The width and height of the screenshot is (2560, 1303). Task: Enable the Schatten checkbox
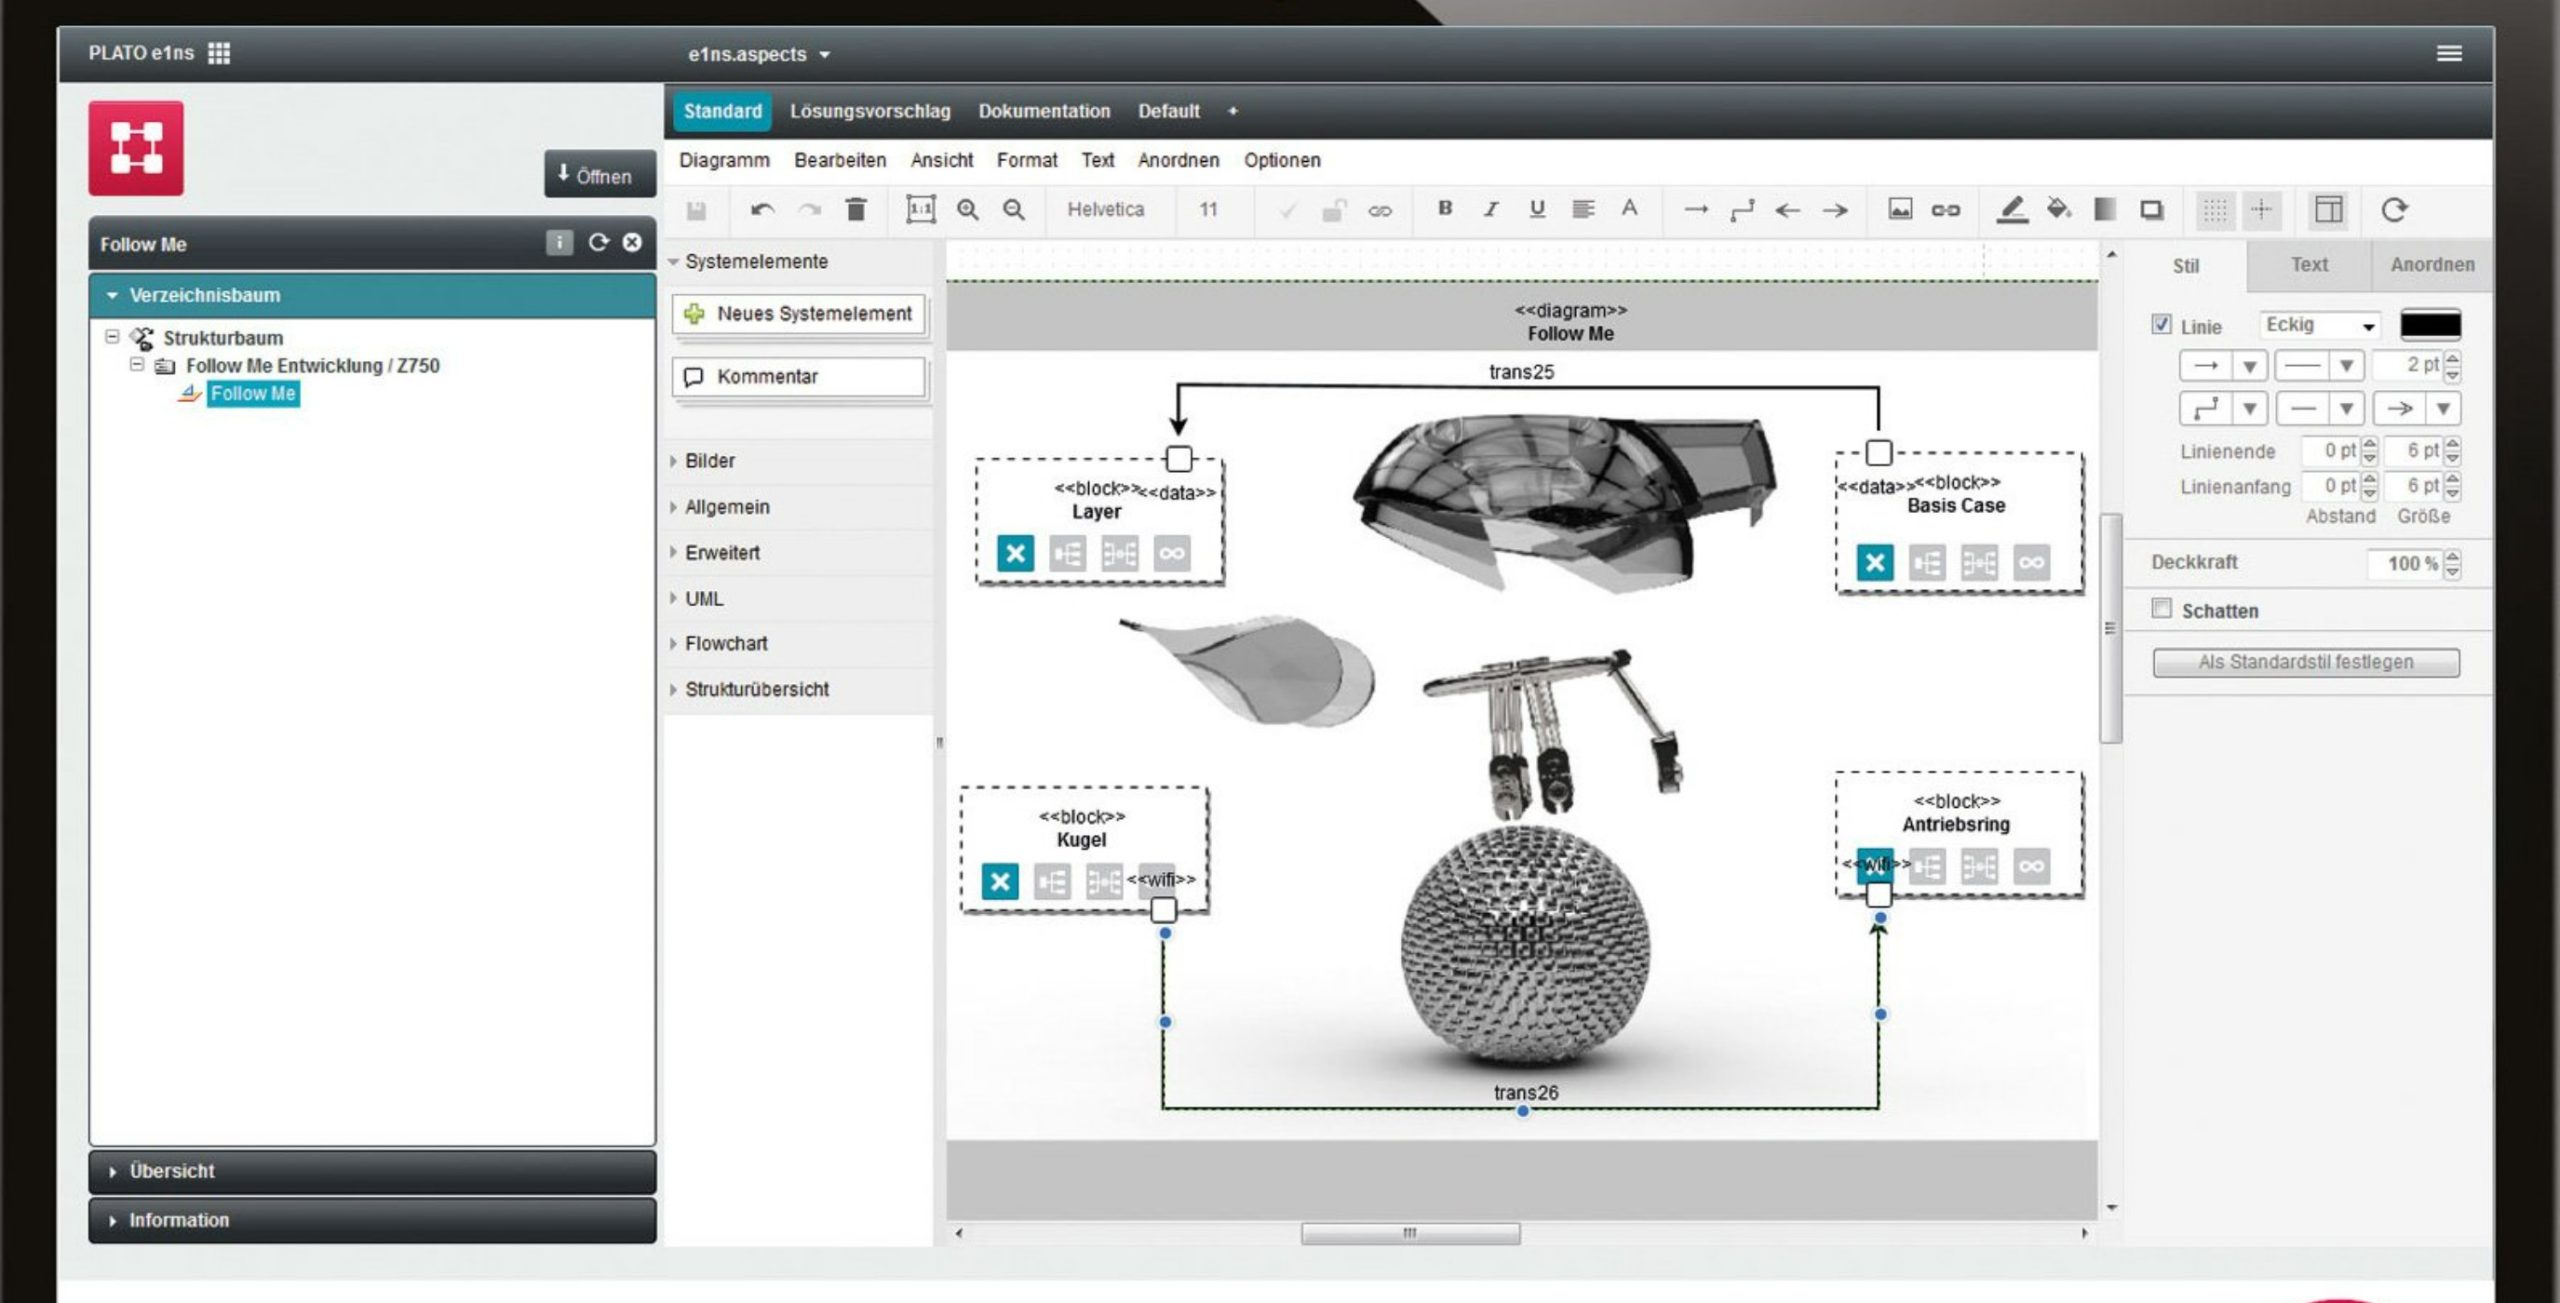[x=2162, y=609]
